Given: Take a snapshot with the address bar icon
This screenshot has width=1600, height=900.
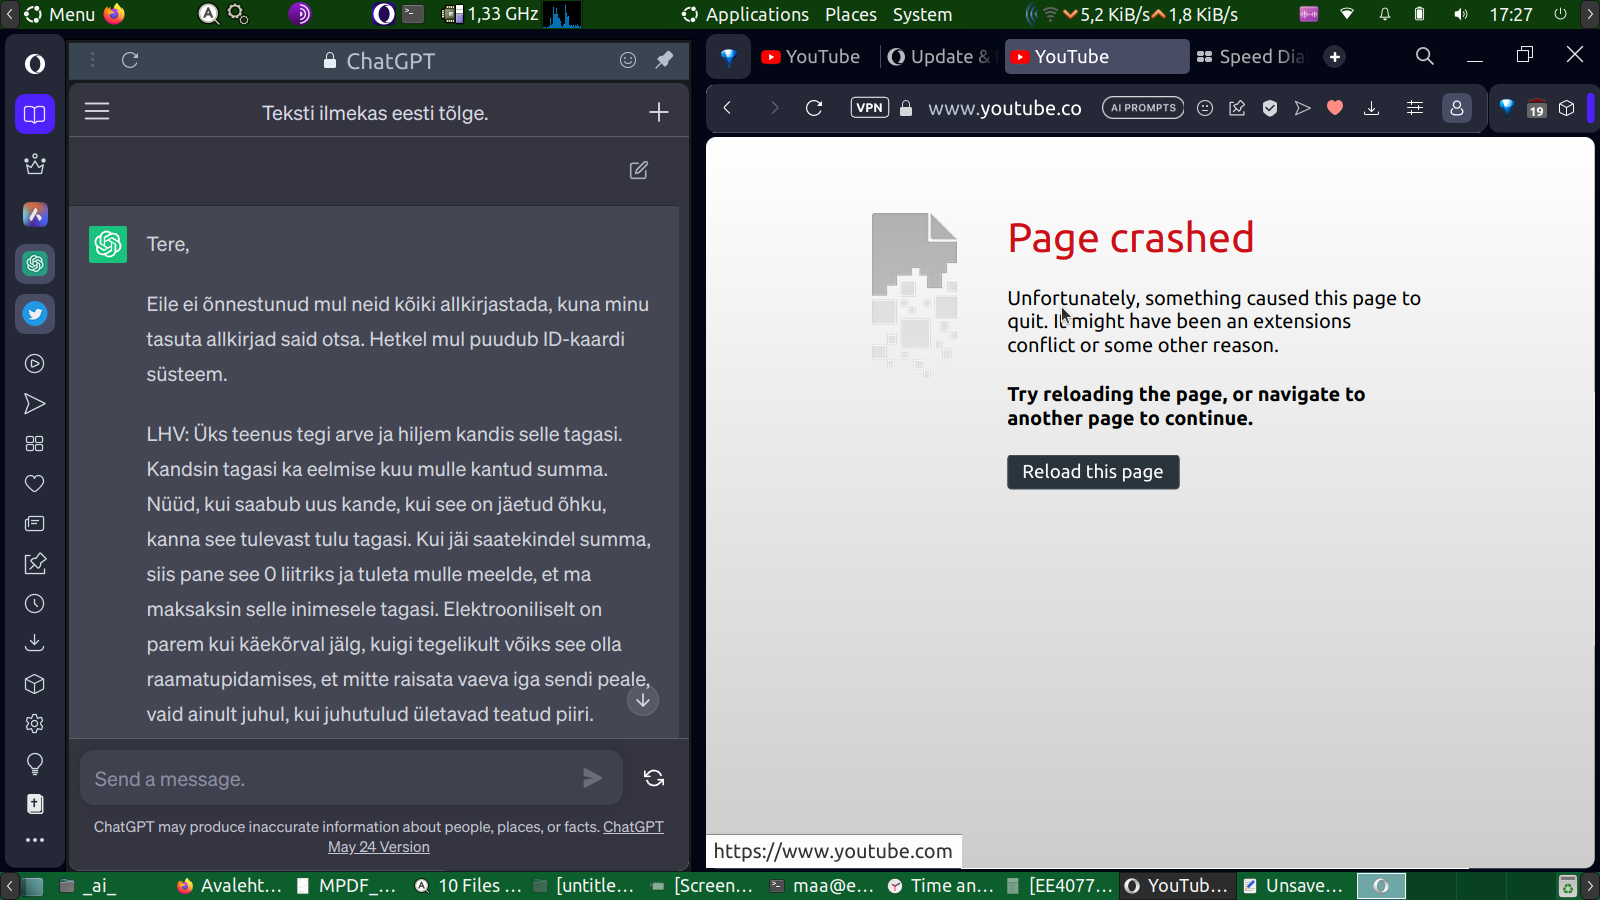Looking at the screenshot, I should pyautogui.click(x=1237, y=108).
